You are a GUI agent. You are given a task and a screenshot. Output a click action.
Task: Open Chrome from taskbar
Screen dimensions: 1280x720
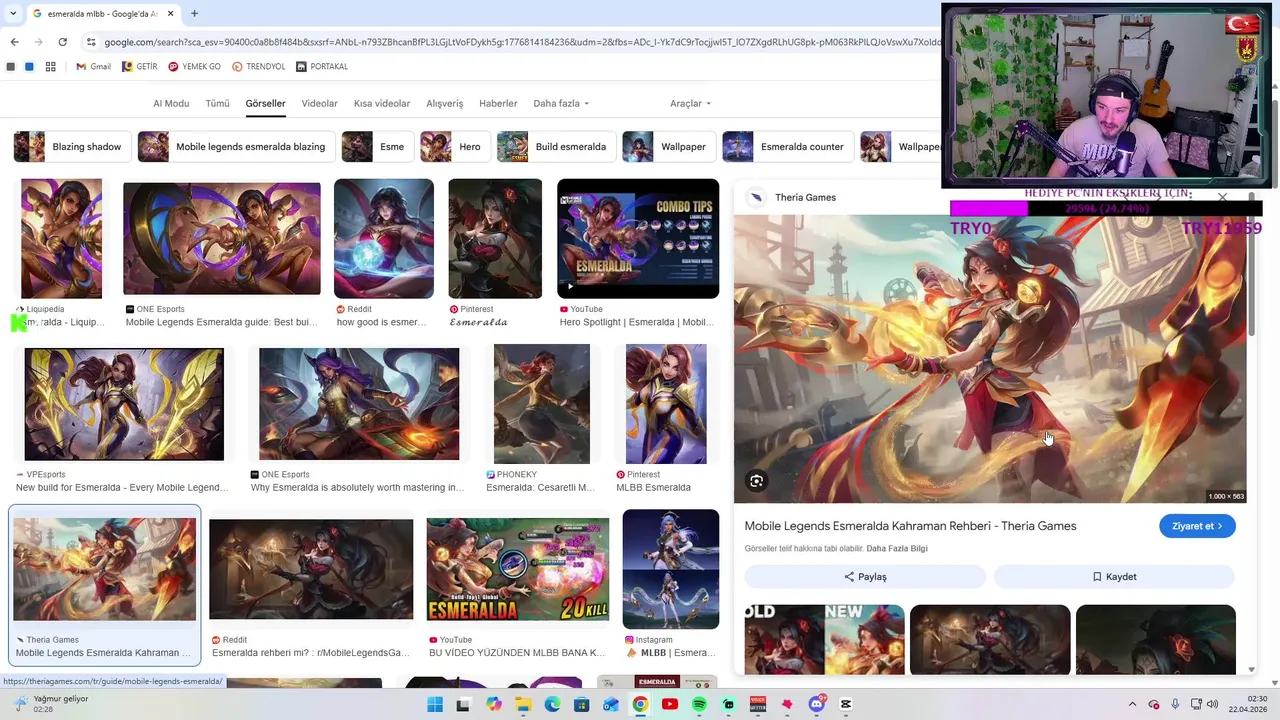(640, 704)
